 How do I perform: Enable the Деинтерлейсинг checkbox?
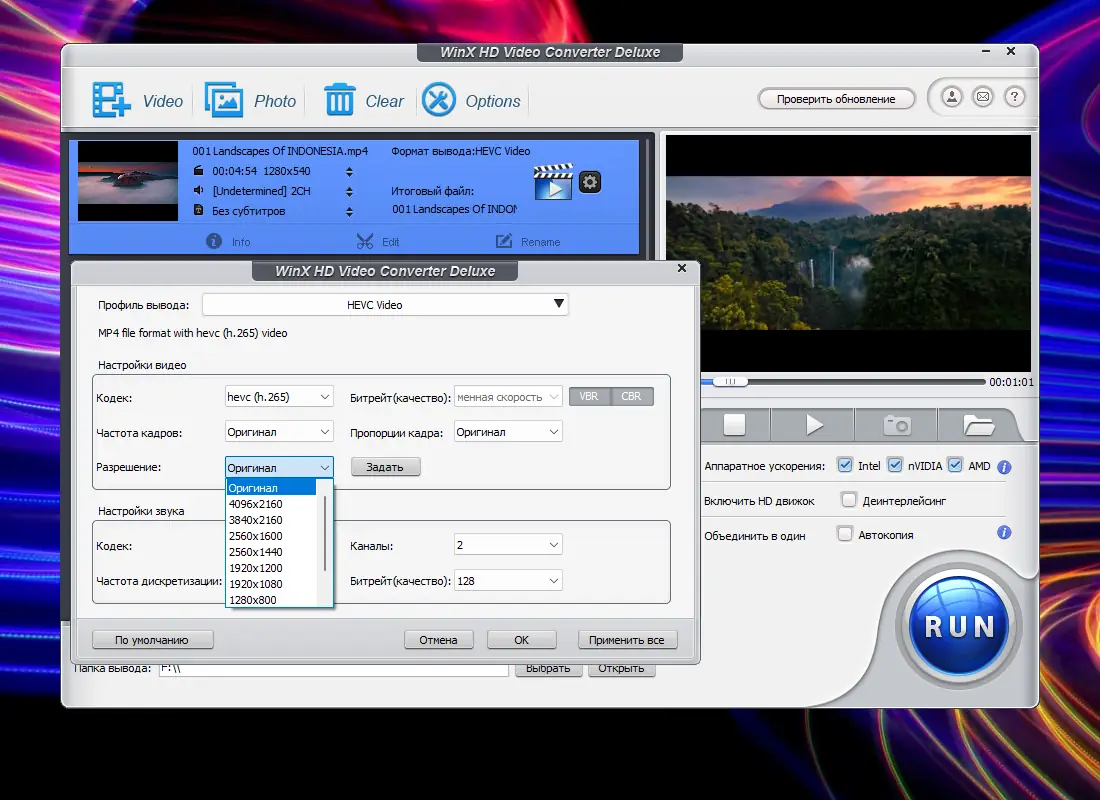tap(848, 500)
